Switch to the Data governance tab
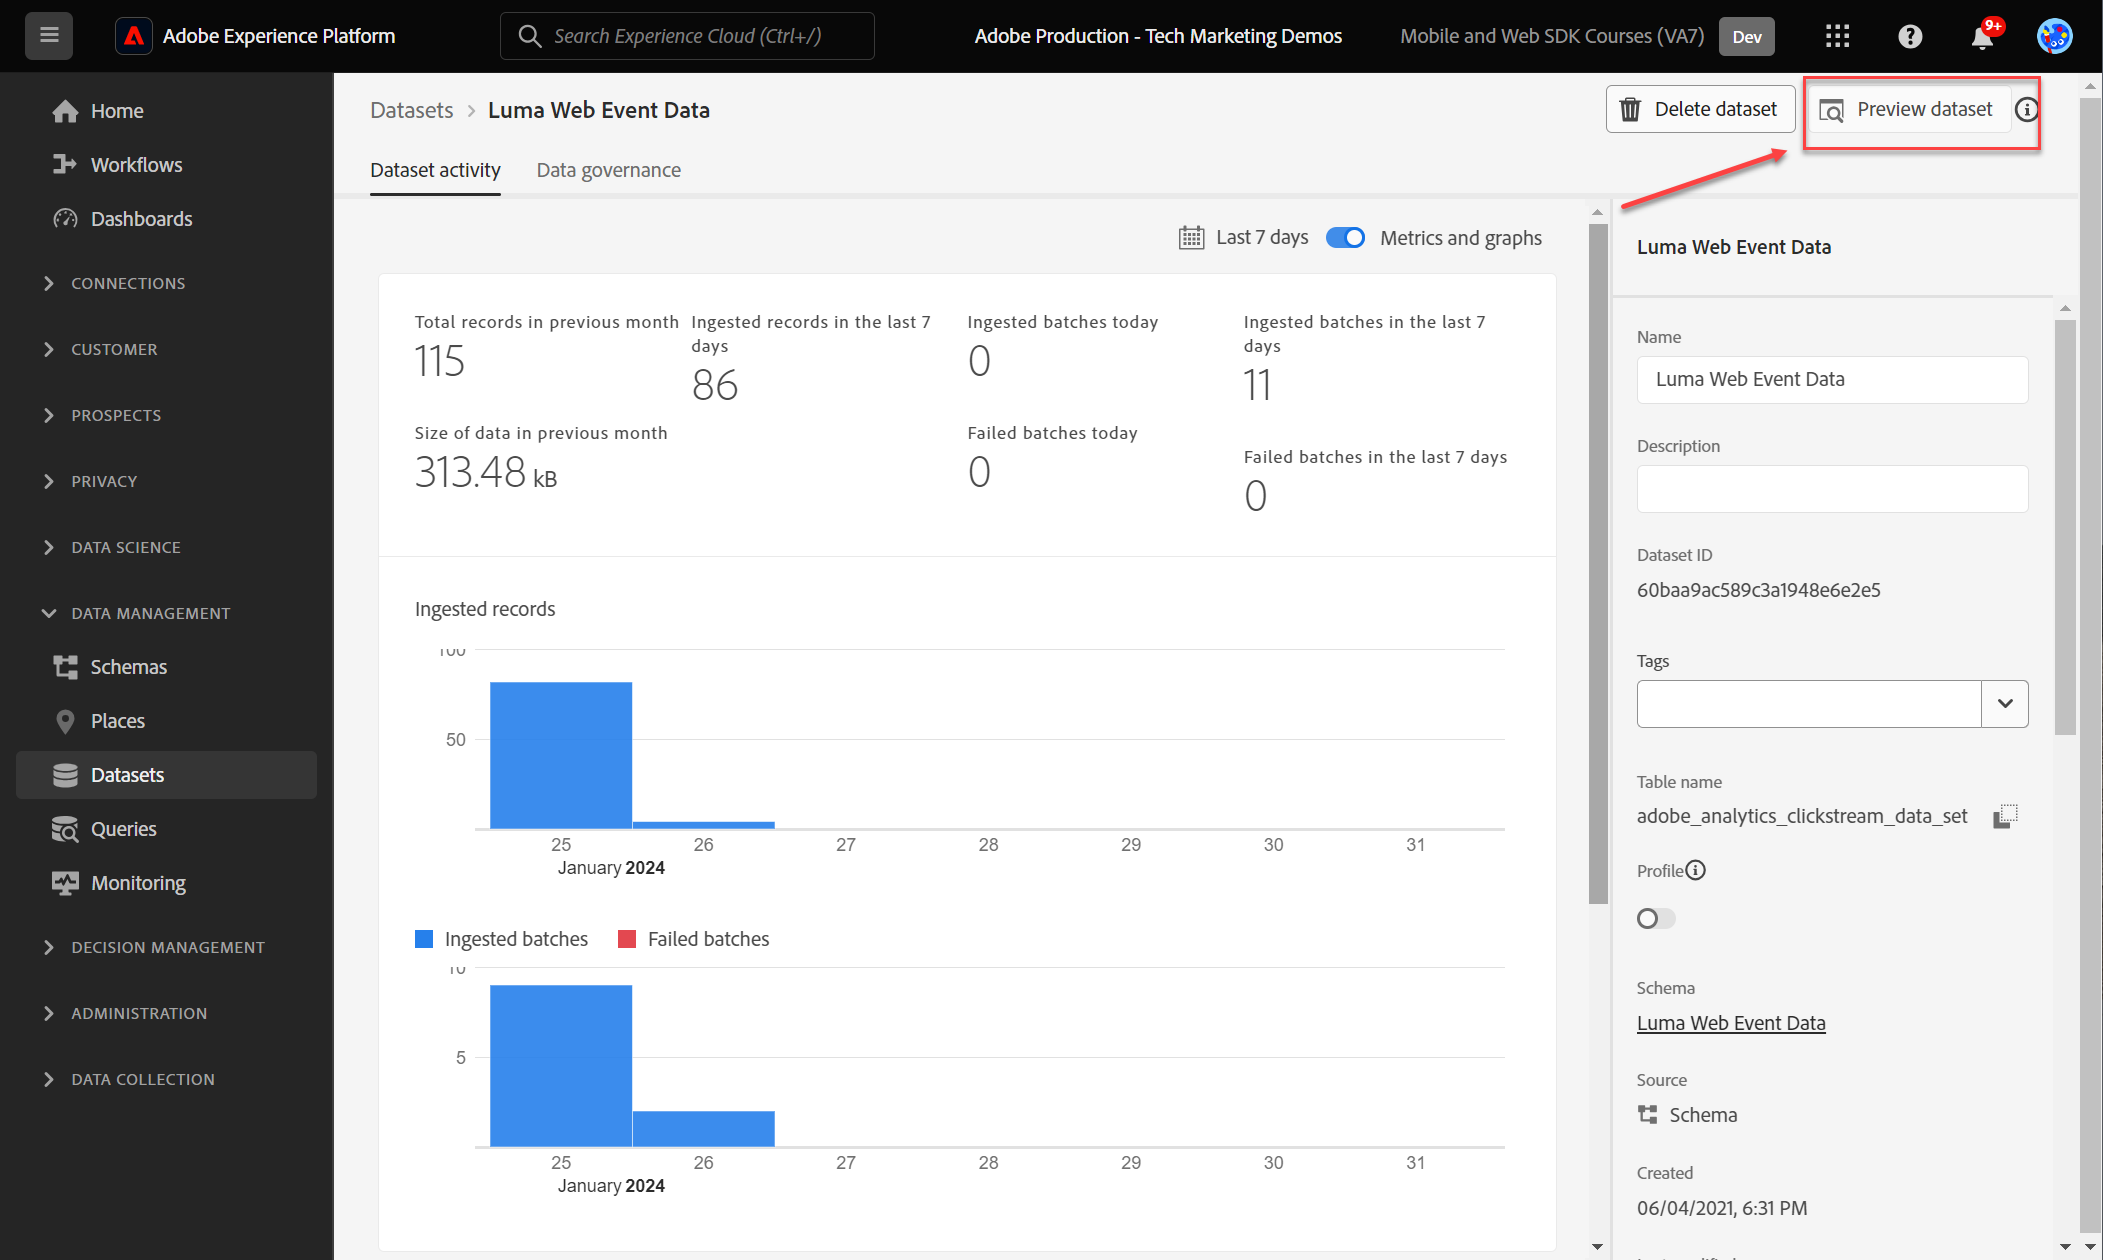 point(608,170)
